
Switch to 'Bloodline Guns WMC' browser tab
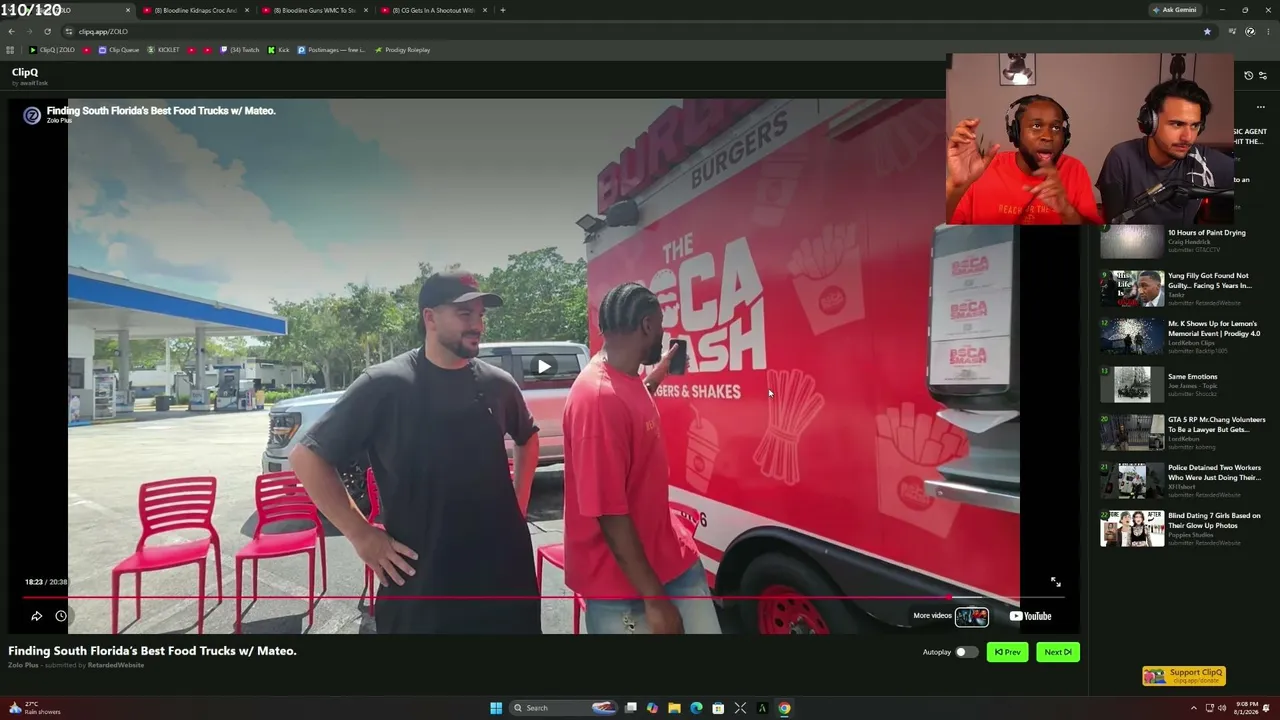tap(314, 10)
